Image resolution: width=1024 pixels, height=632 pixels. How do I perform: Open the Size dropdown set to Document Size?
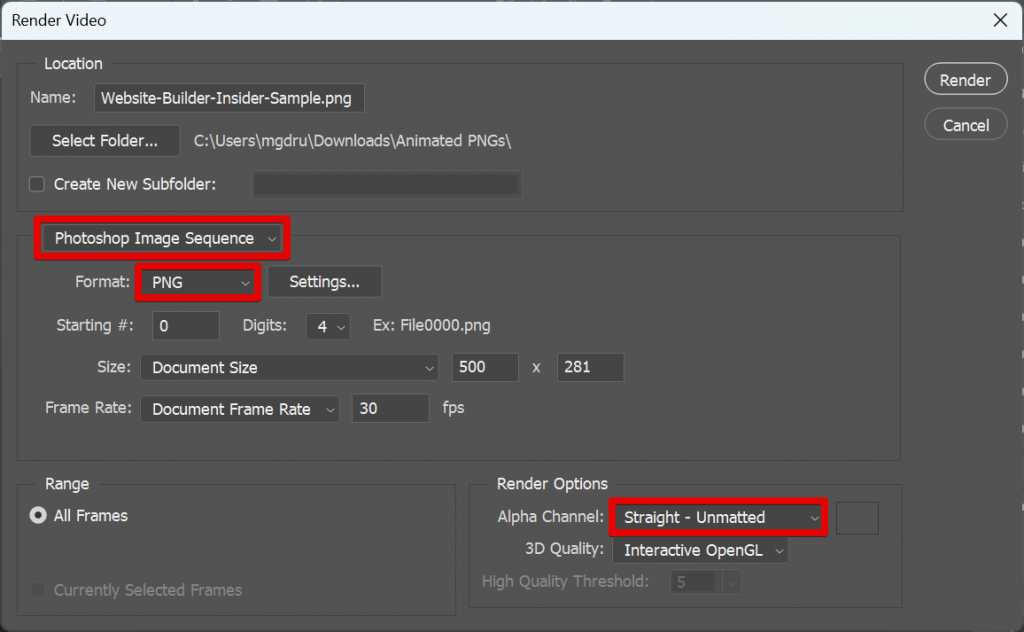point(289,368)
